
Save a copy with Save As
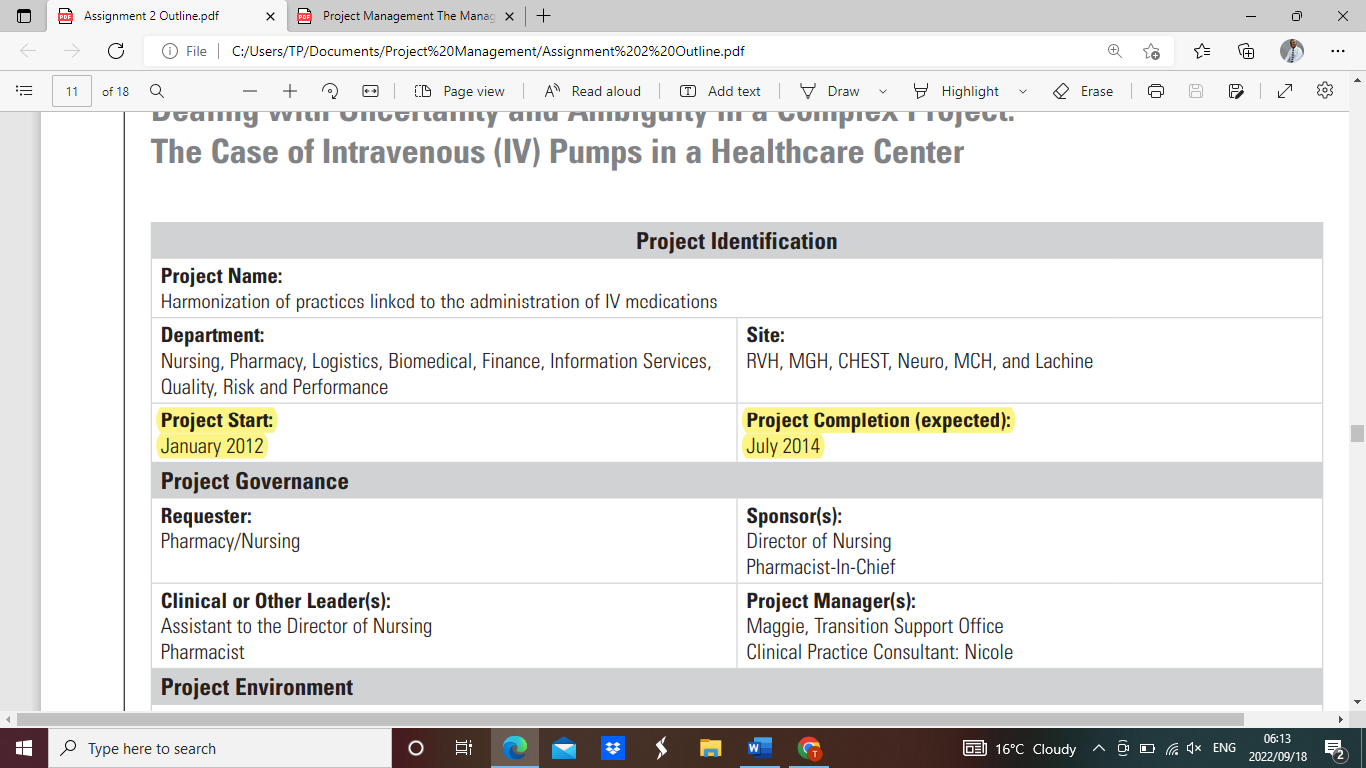coord(1236,91)
